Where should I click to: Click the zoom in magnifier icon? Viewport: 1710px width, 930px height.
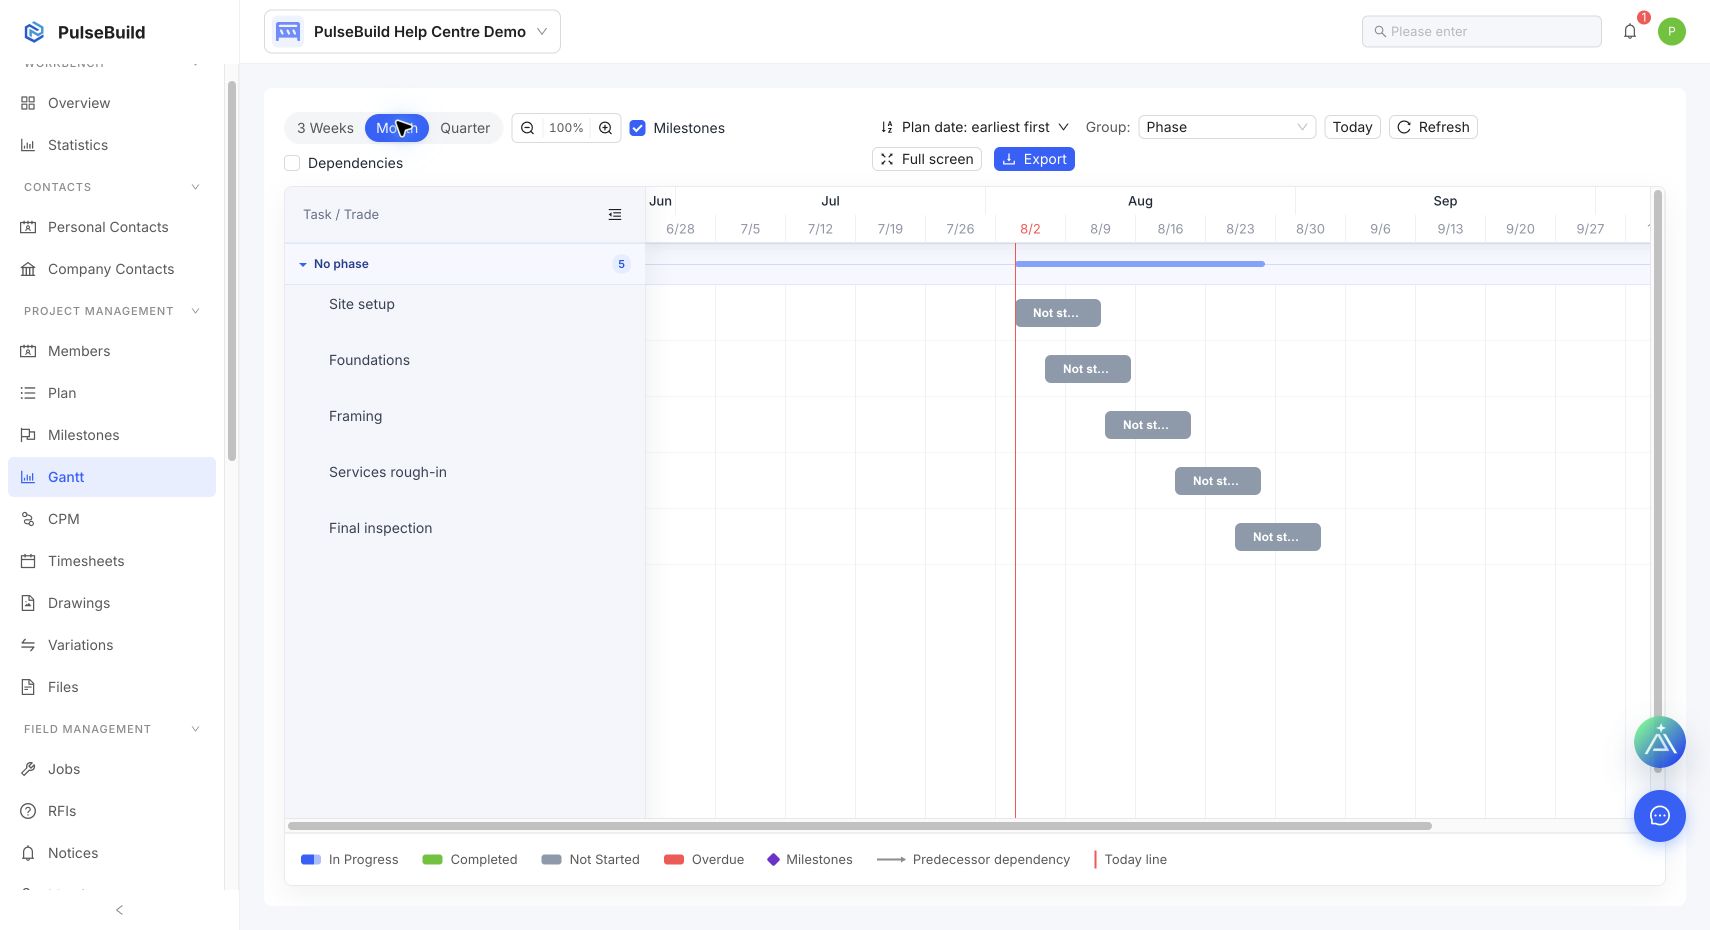pos(605,128)
